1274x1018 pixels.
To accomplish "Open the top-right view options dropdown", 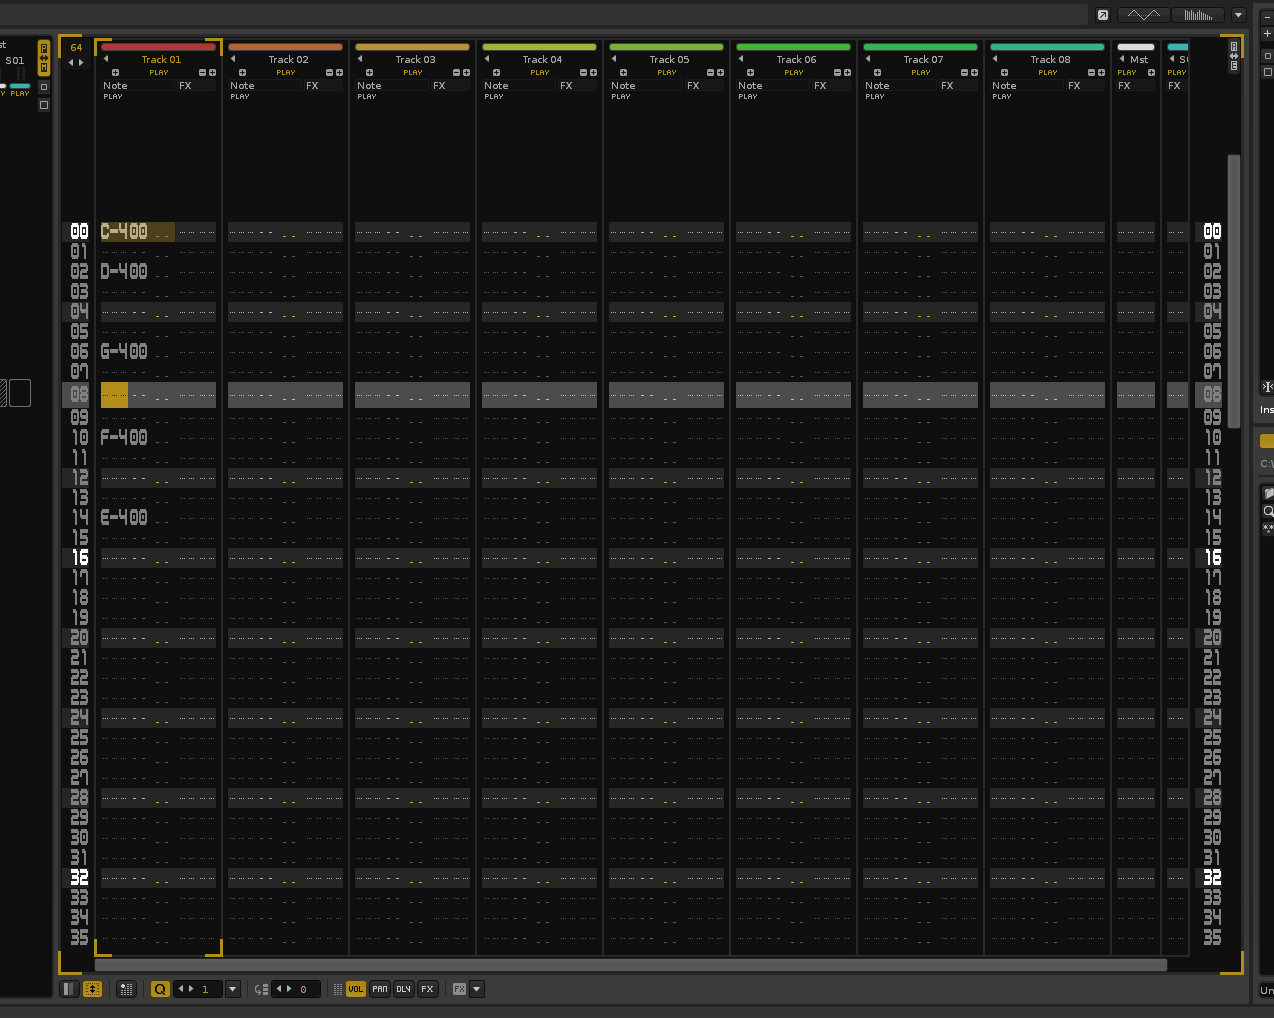I will [1238, 15].
